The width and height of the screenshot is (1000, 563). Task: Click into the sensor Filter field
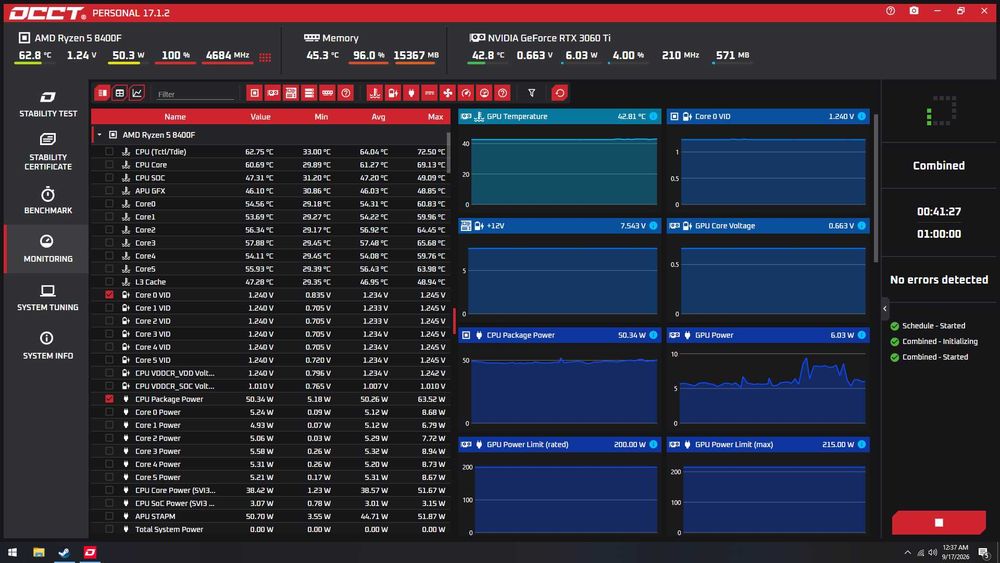[x=195, y=94]
